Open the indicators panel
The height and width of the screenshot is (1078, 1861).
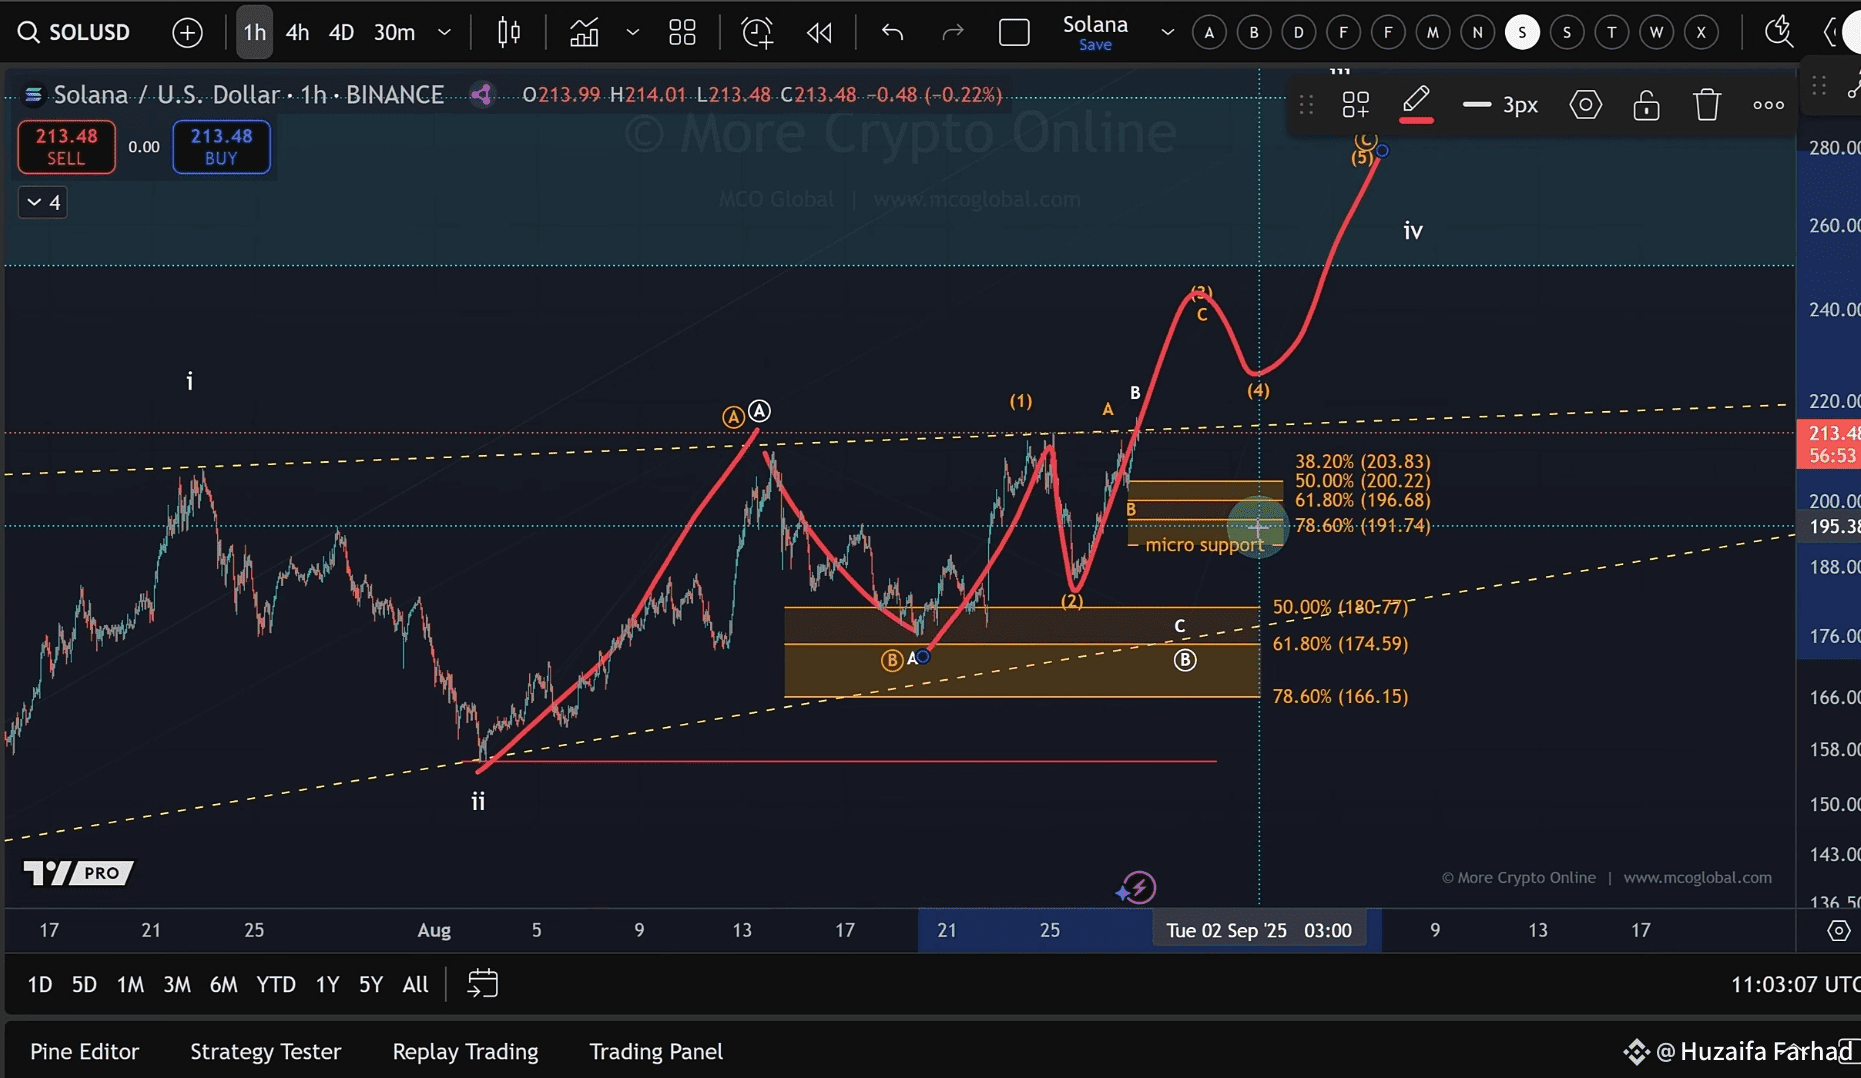(x=584, y=32)
